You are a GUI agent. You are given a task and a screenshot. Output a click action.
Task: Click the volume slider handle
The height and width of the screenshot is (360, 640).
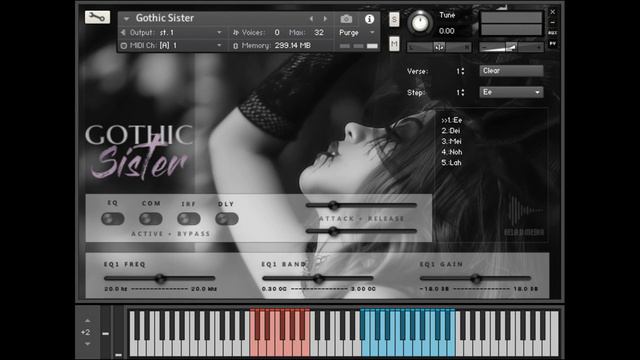511,47
